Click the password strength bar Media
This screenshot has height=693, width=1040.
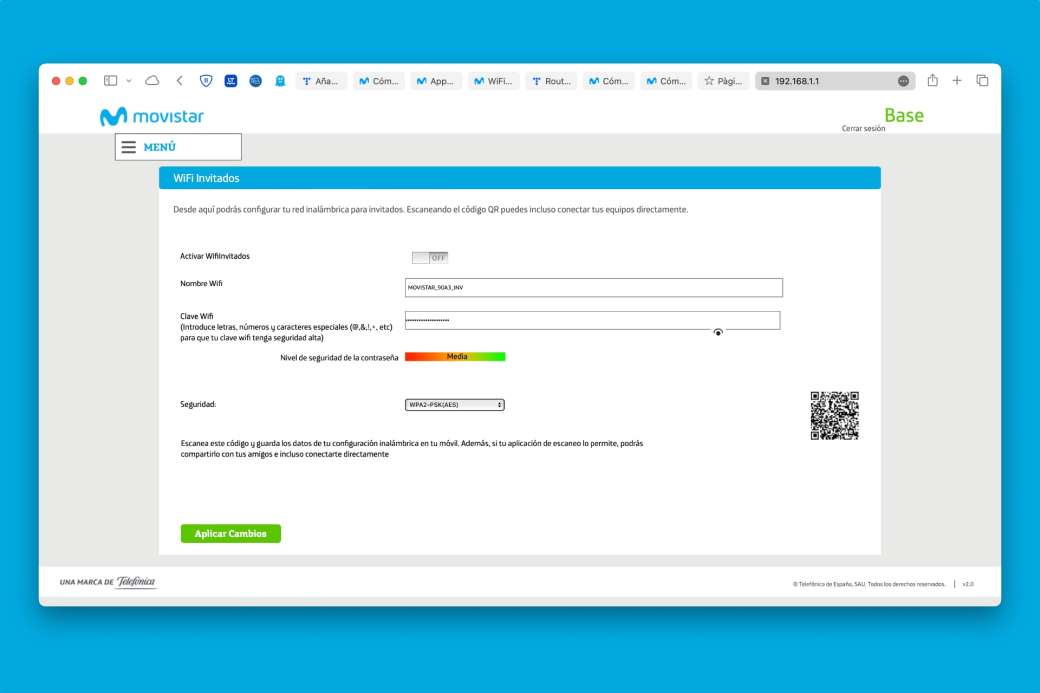455,357
